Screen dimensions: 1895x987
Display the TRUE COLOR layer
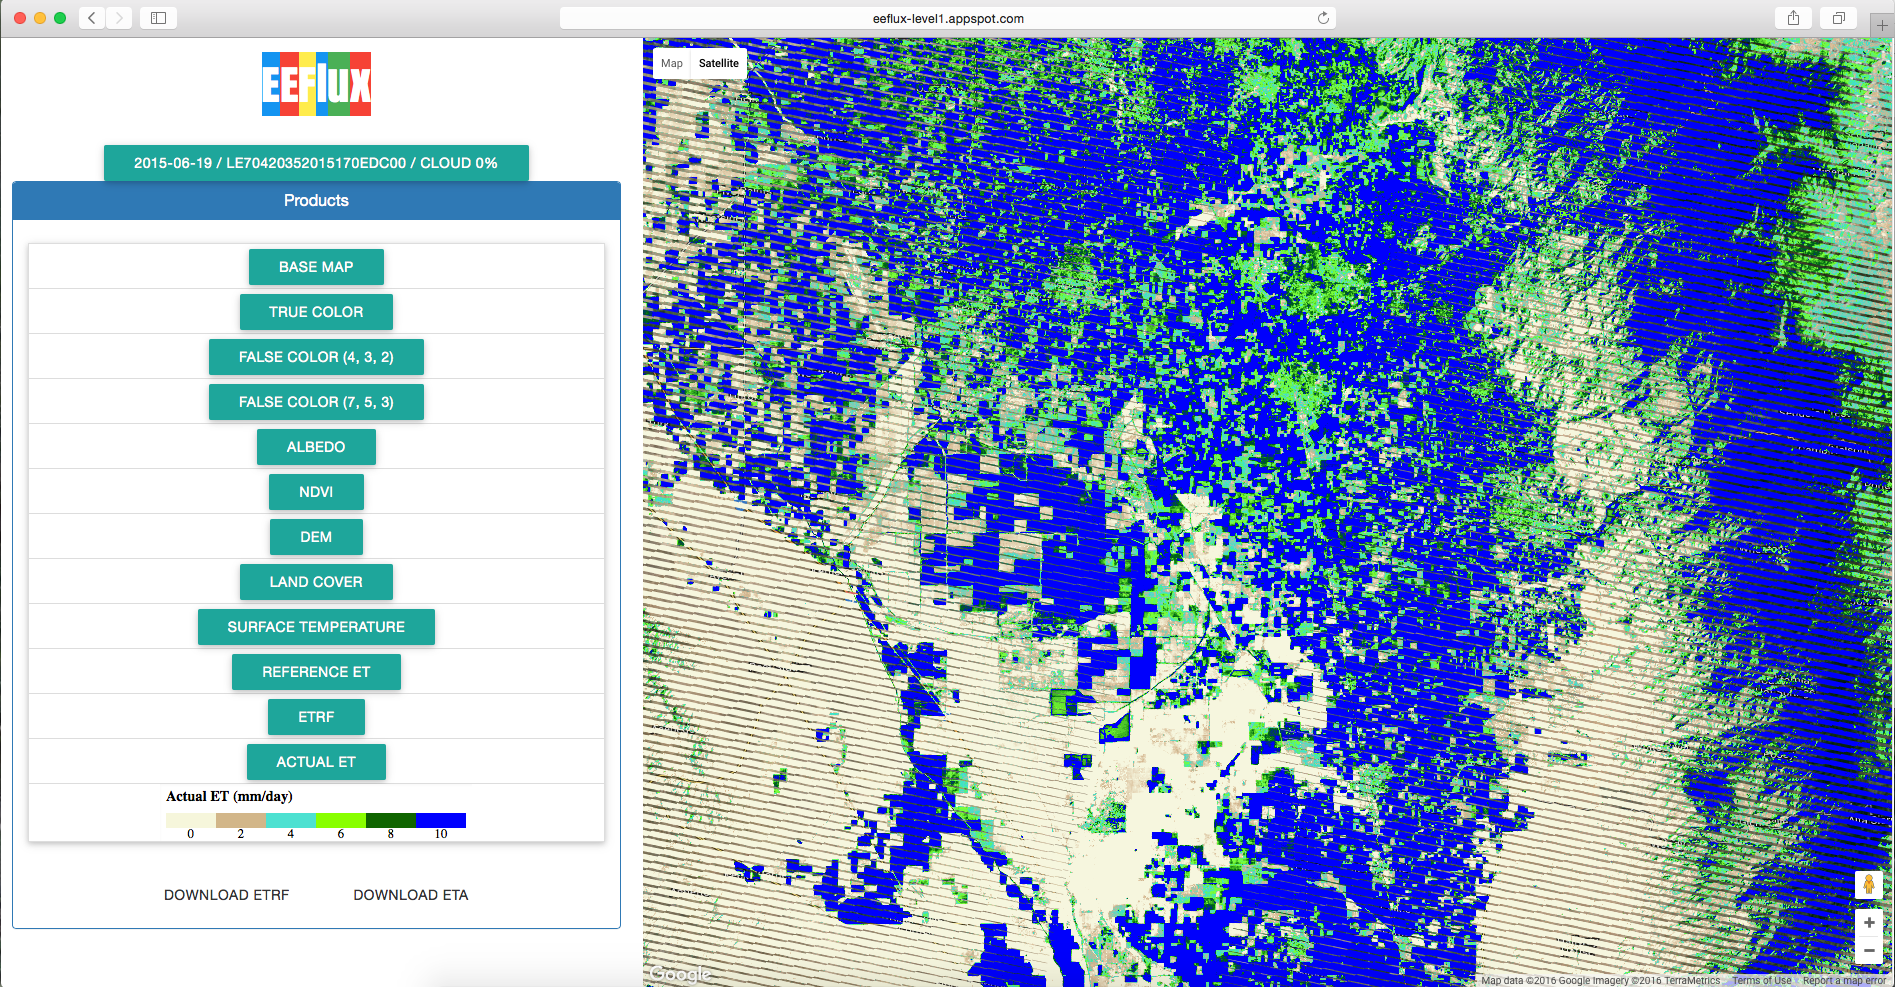316,312
